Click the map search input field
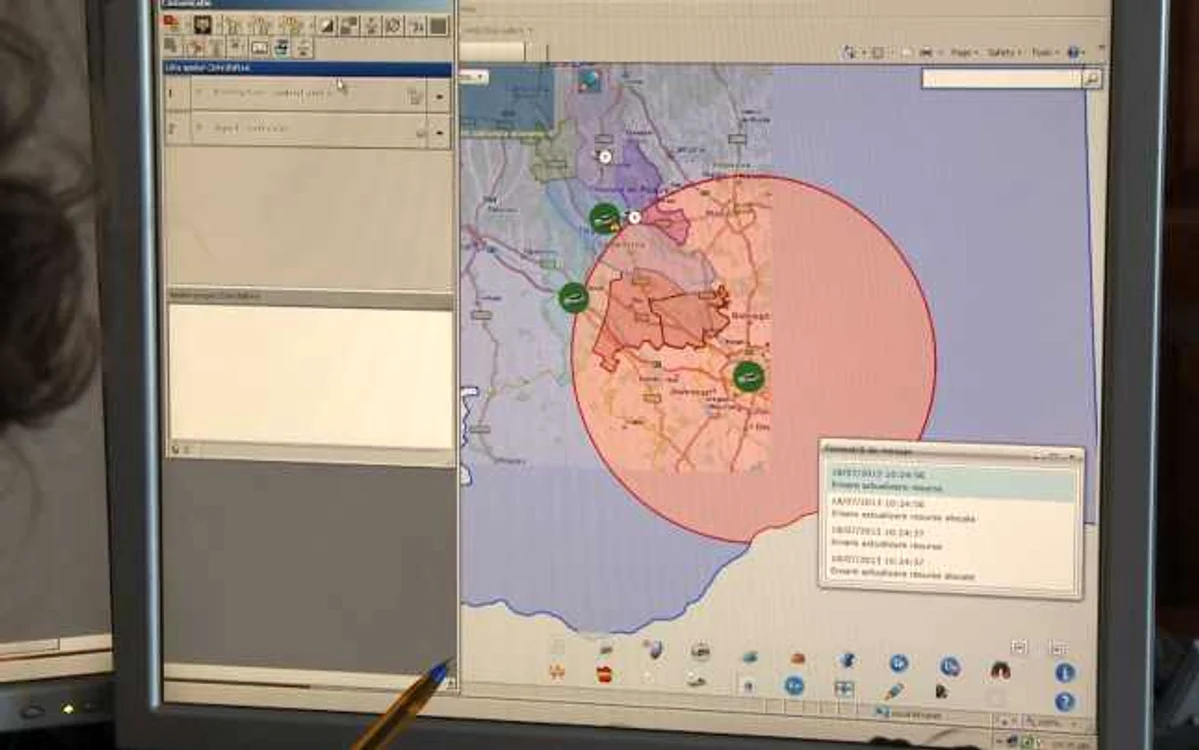Screen dimensions: 1199x750 pyautogui.click(x=1002, y=79)
